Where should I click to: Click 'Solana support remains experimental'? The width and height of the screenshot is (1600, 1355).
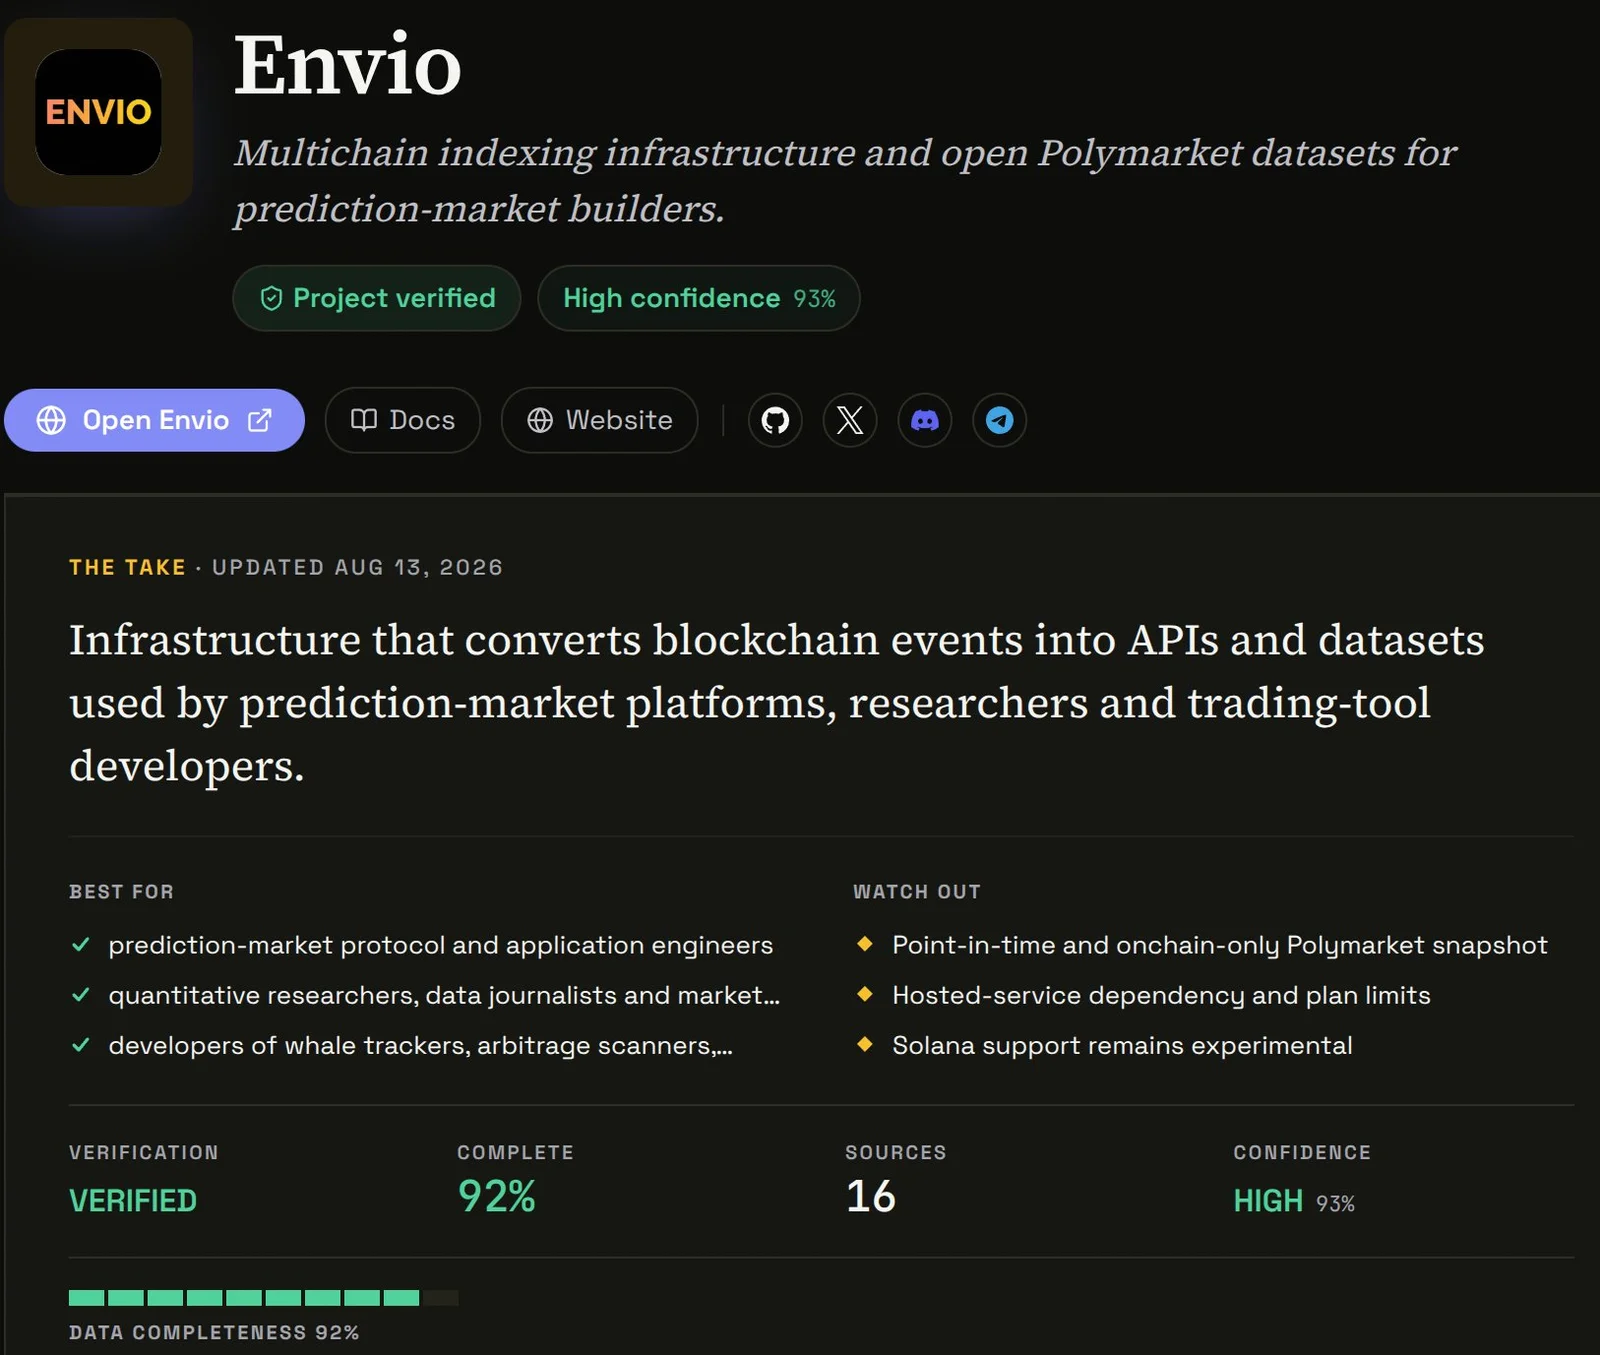(x=1122, y=1045)
